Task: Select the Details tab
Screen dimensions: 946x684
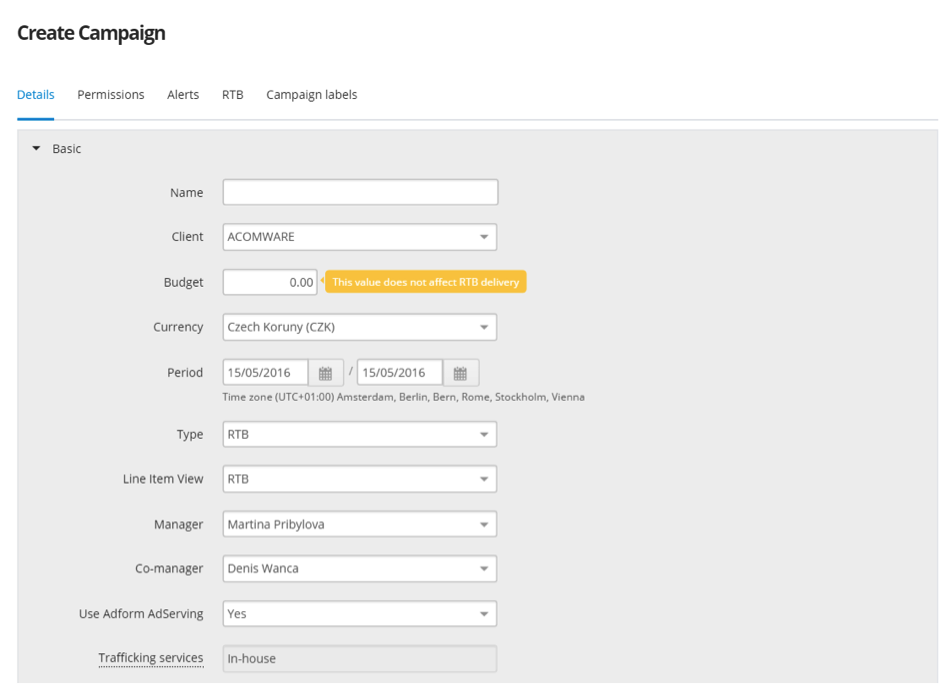Action: pyautogui.click(x=36, y=95)
